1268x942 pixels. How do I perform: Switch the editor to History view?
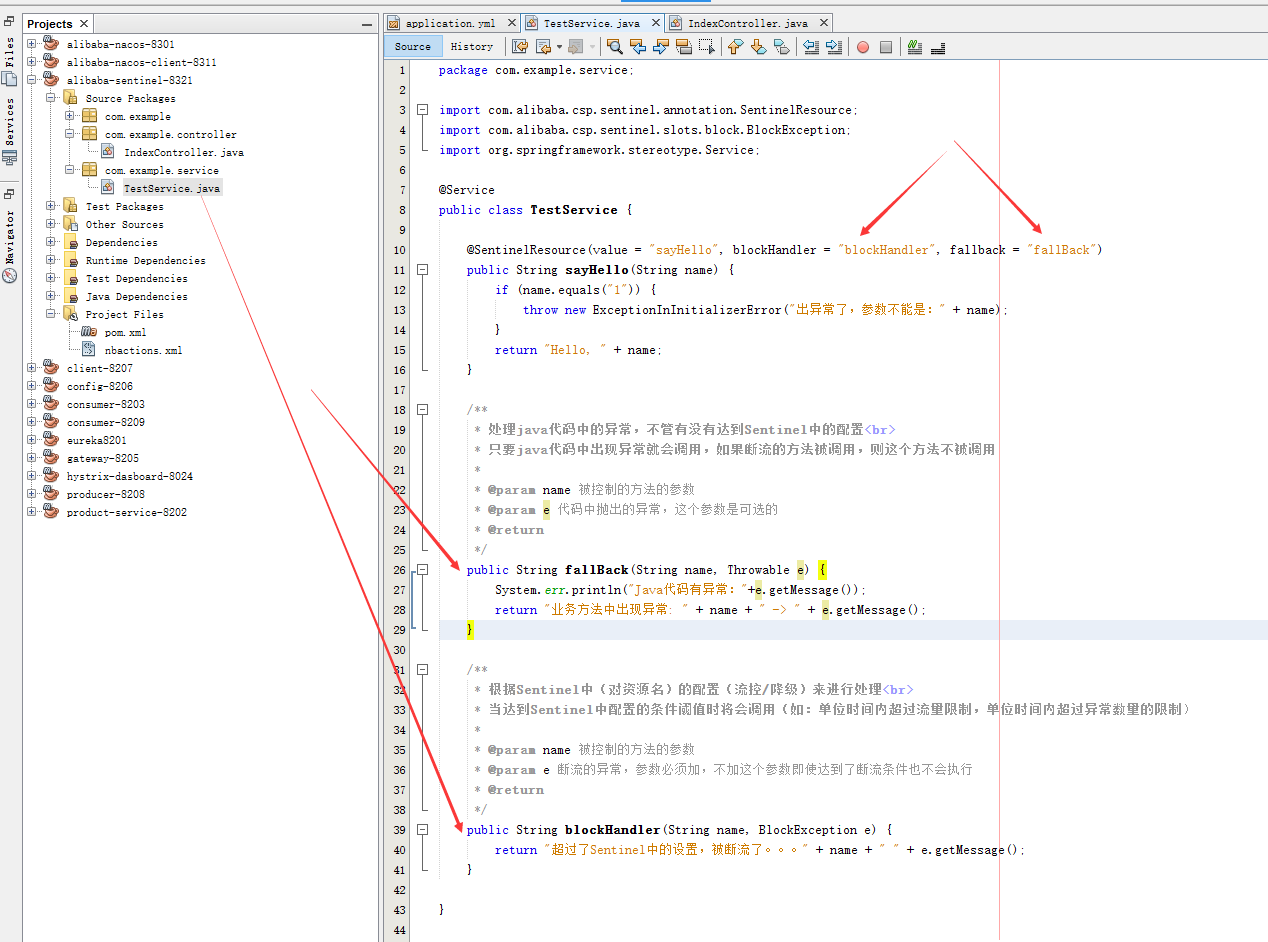pos(472,46)
